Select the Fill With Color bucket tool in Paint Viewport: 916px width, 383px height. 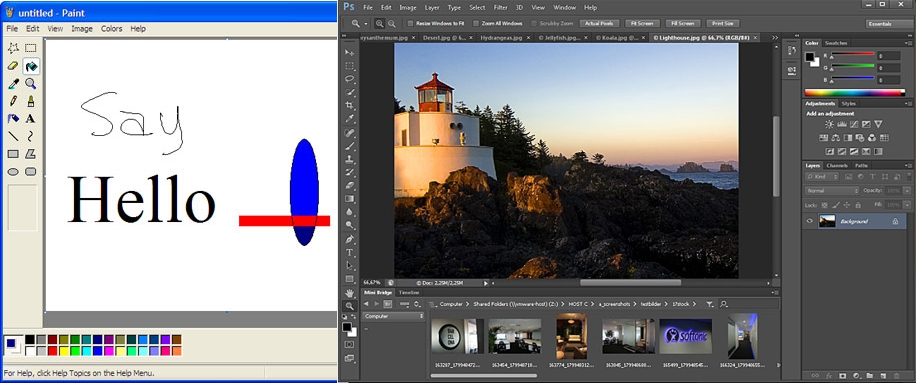pyautogui.click(x=31, y=66)
